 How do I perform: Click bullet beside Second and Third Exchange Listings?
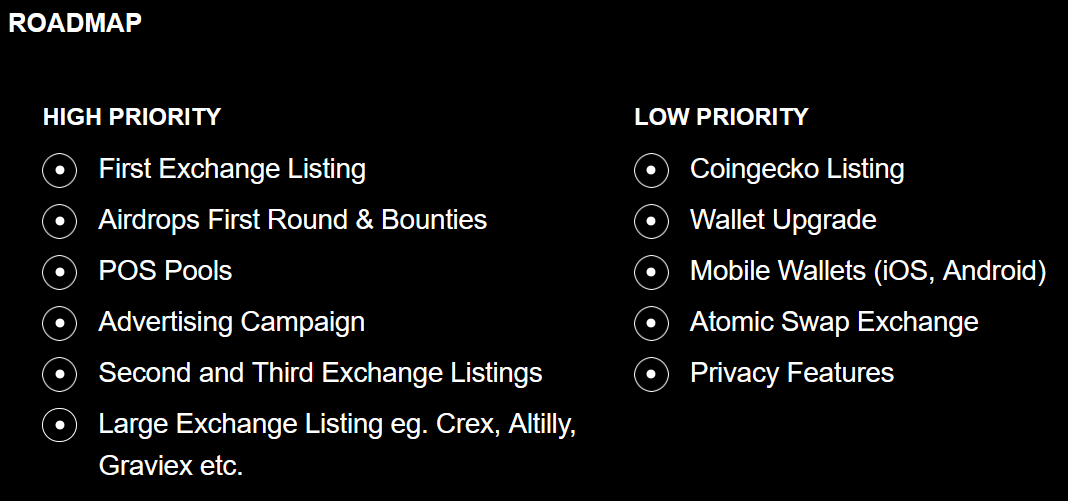click(59, 374)
